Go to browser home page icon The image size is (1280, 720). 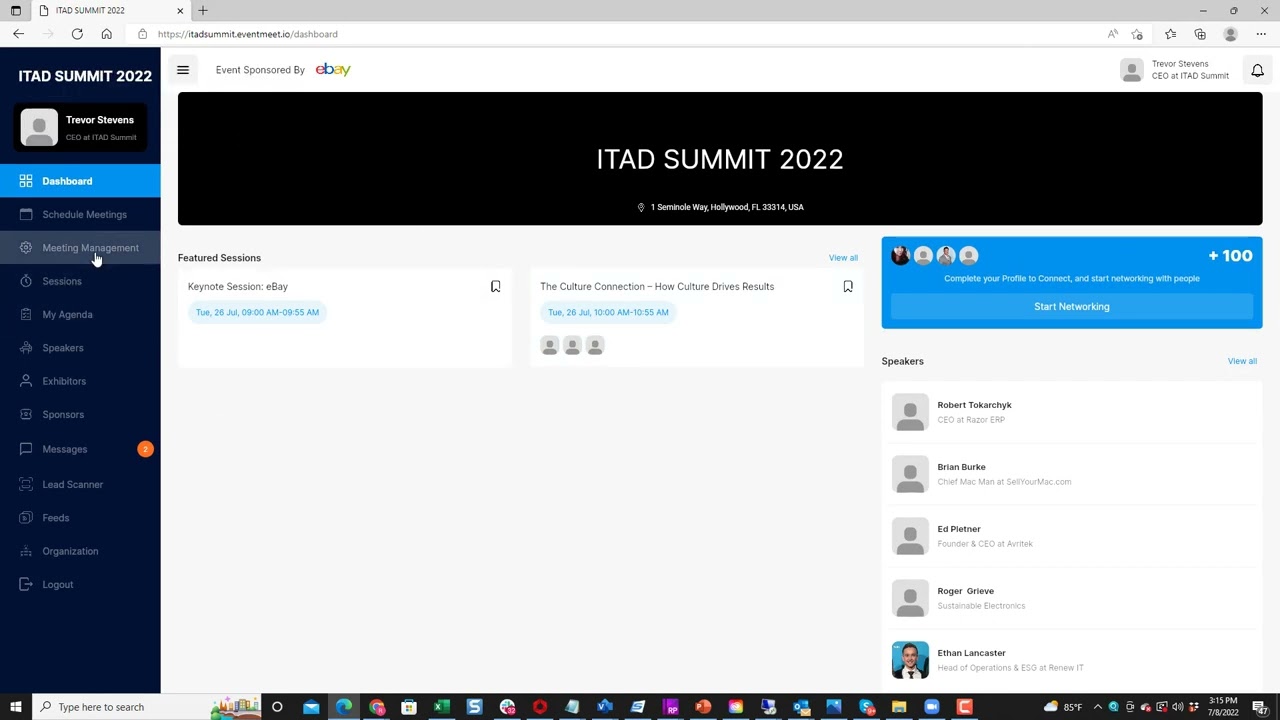tap(106, 34)
